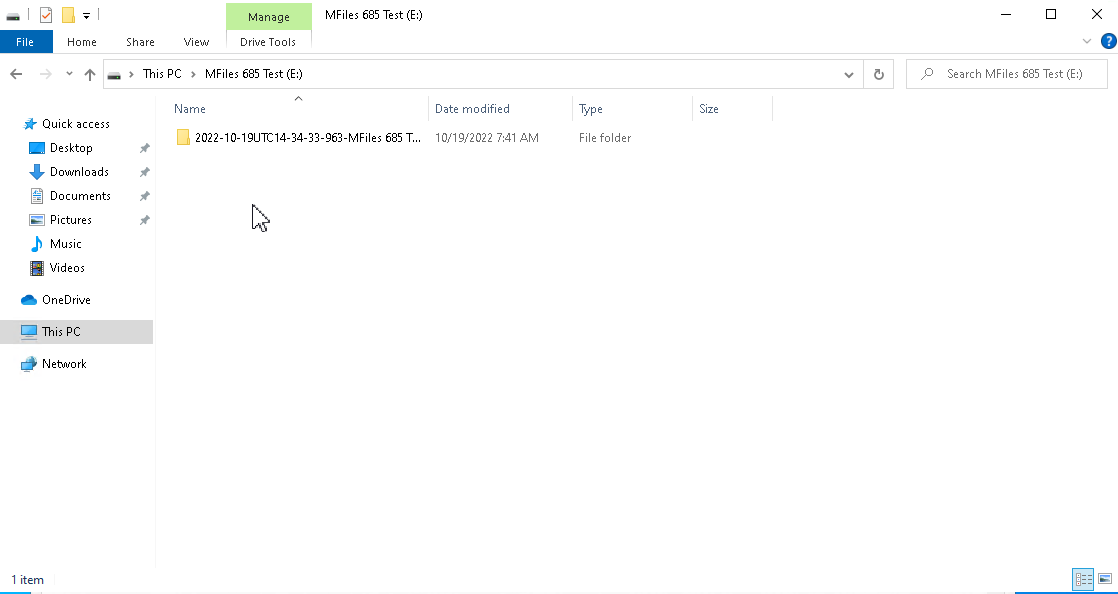Switch to details view icon in status bar
Screen dimensions: 1118x594
pos(1083,579)
